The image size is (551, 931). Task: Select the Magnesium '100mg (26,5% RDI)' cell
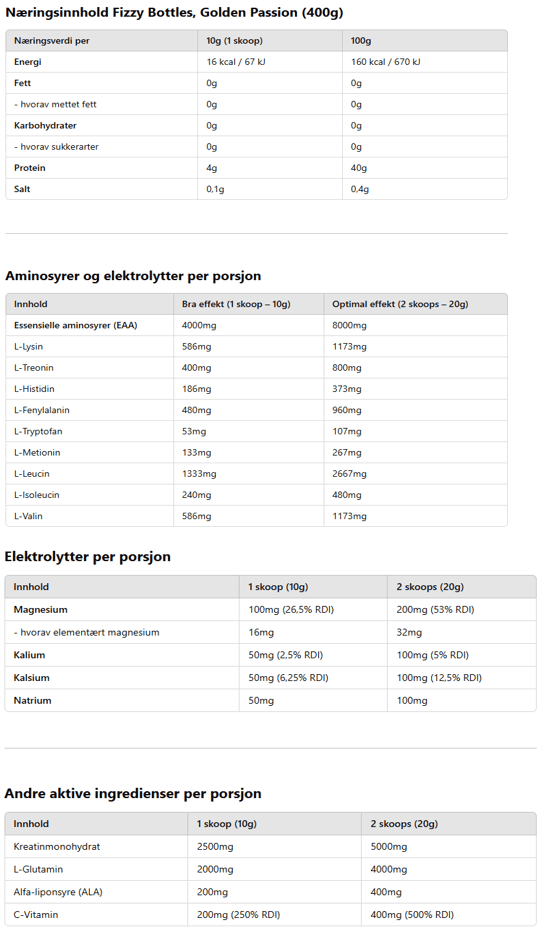tap(291, 610)
